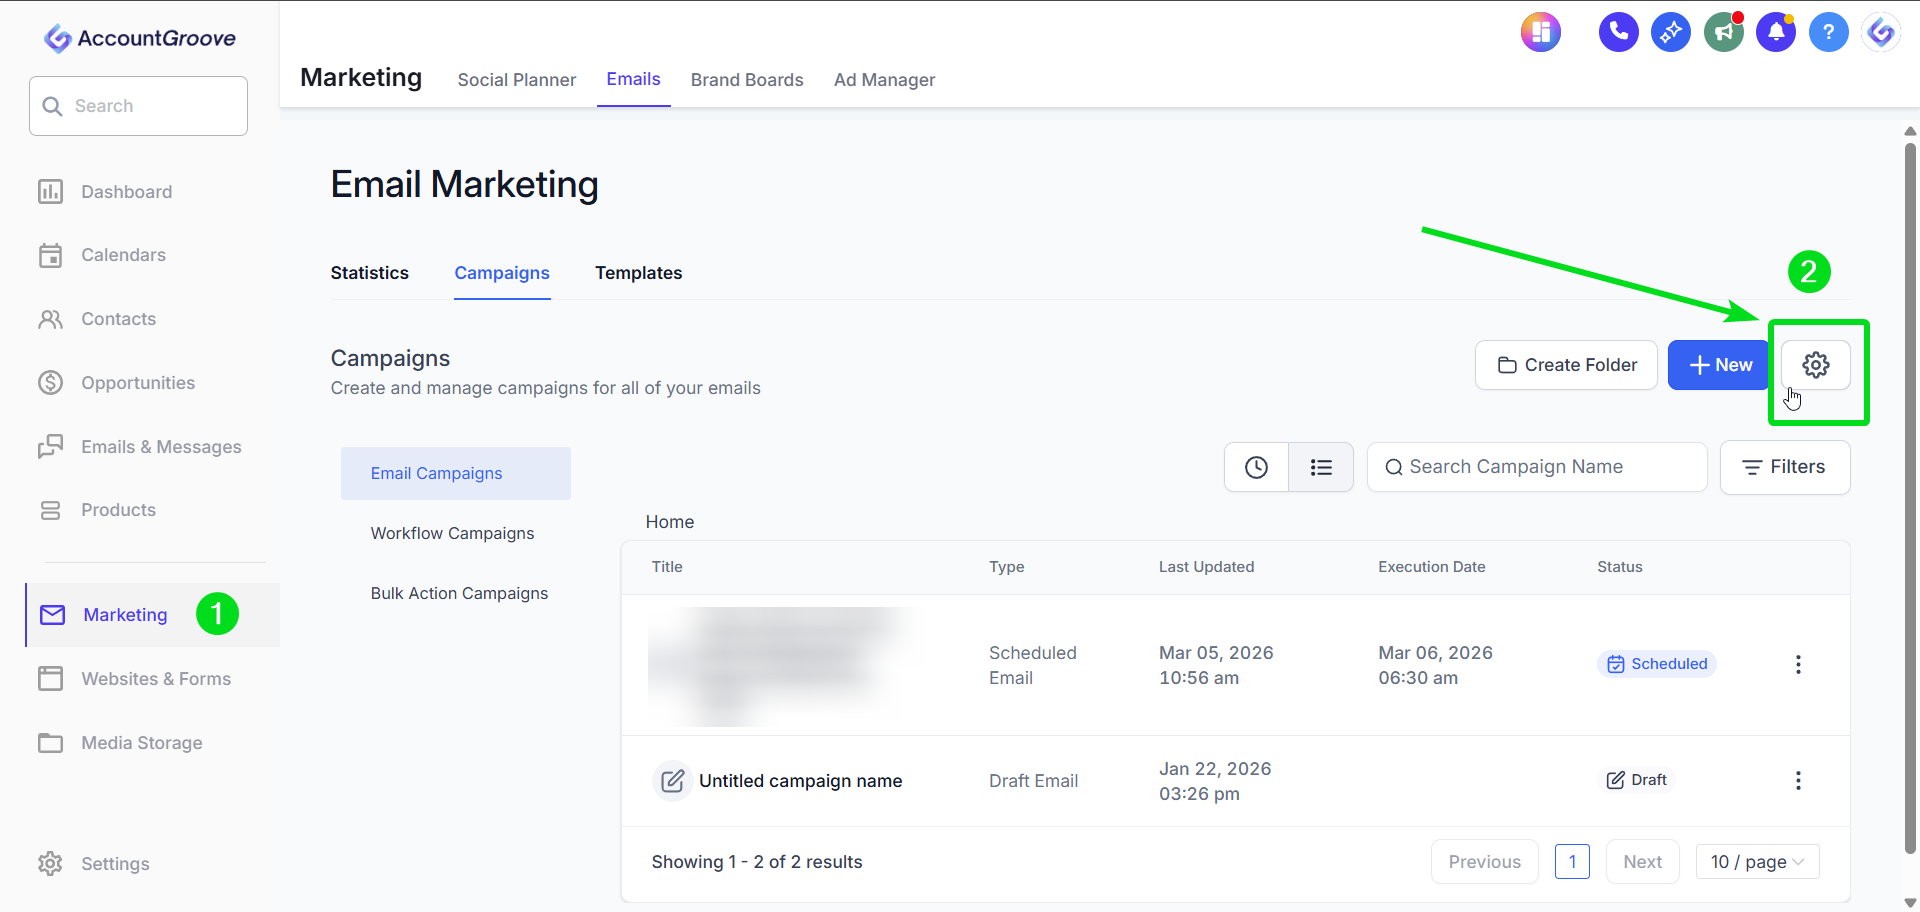1920x912 pixels.
Task: Open the account profile avatar
Action: 1881,33
